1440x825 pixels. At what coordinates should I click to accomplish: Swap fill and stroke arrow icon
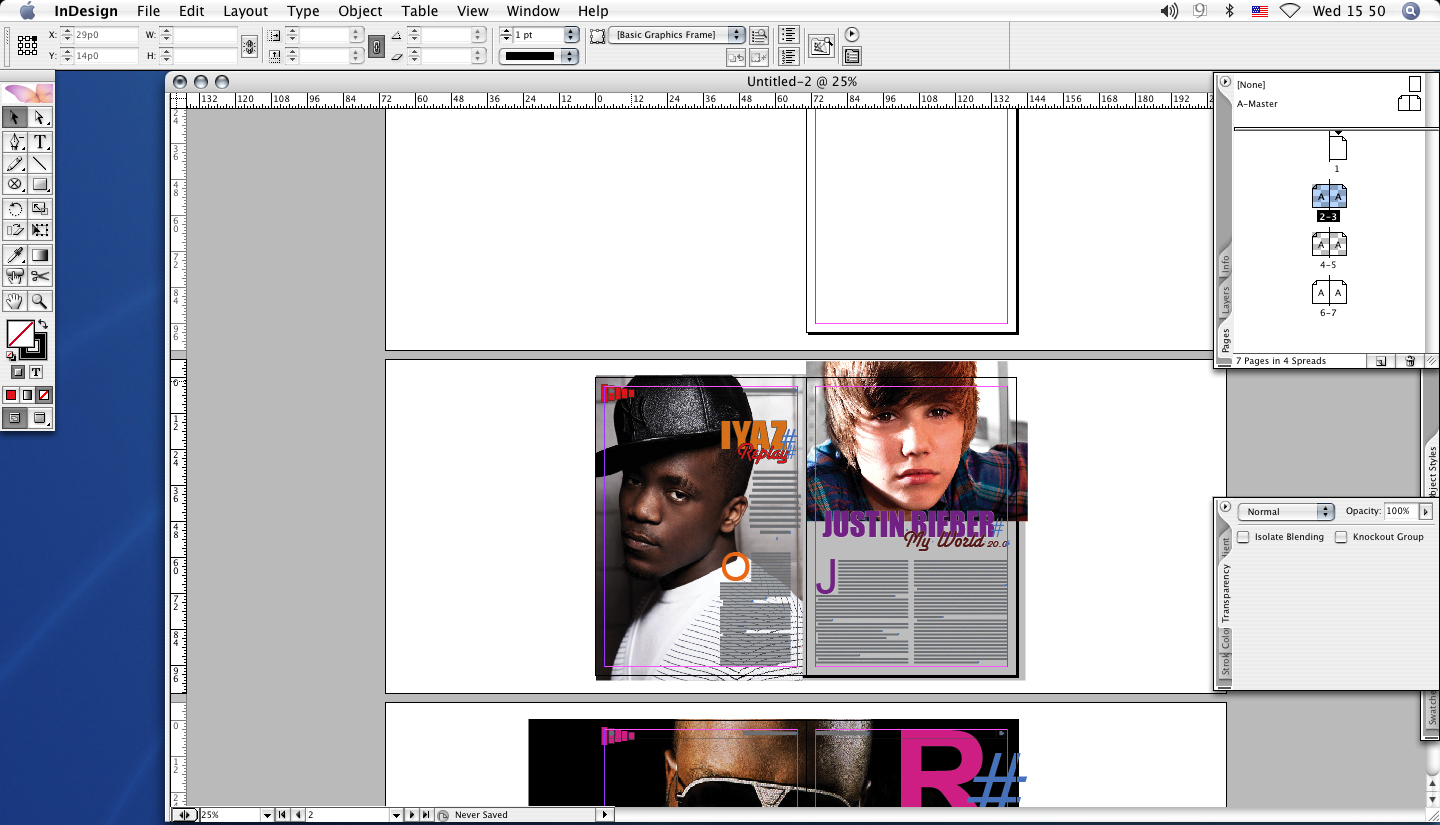(x=43, y=324)
